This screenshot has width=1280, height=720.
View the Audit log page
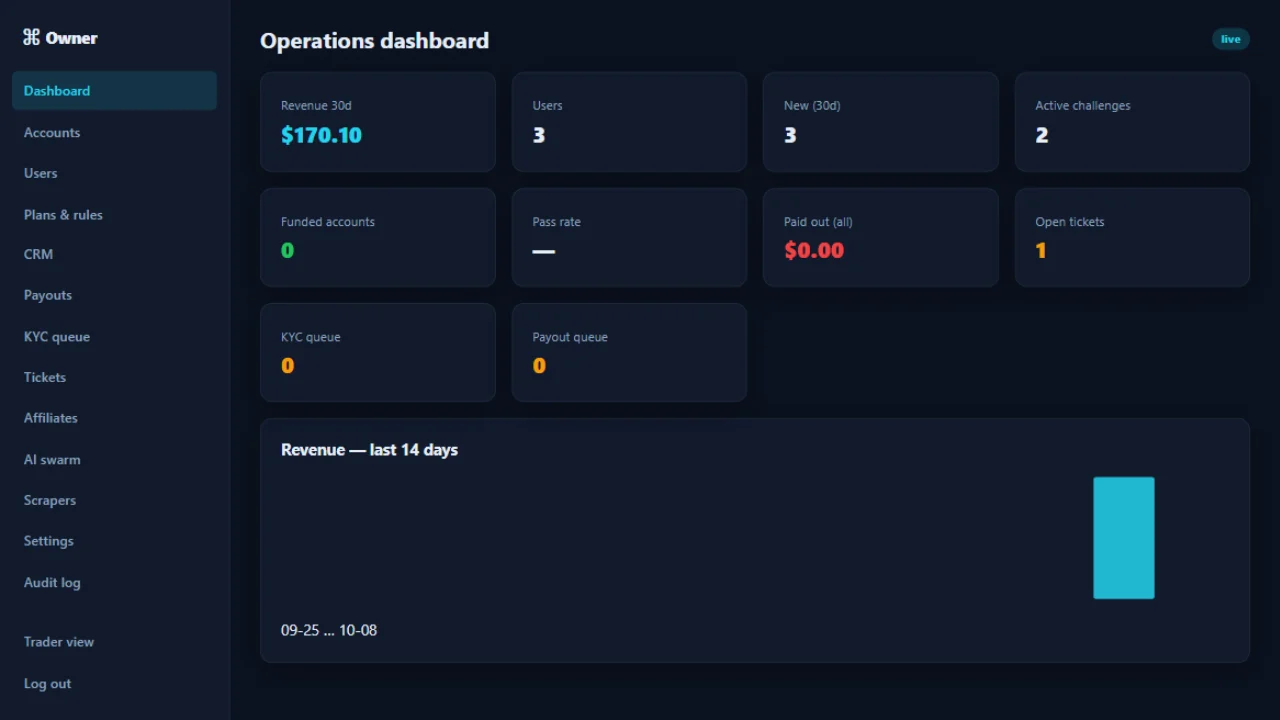pyautogui.click(x=114, y=582)
